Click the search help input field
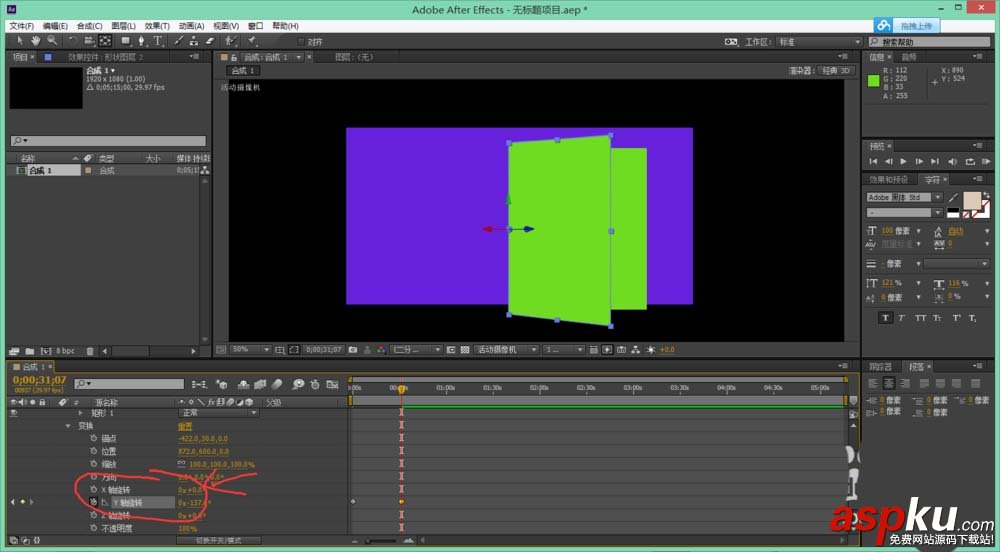Screen dimensions: 1000x552 [x=929, y=42]
